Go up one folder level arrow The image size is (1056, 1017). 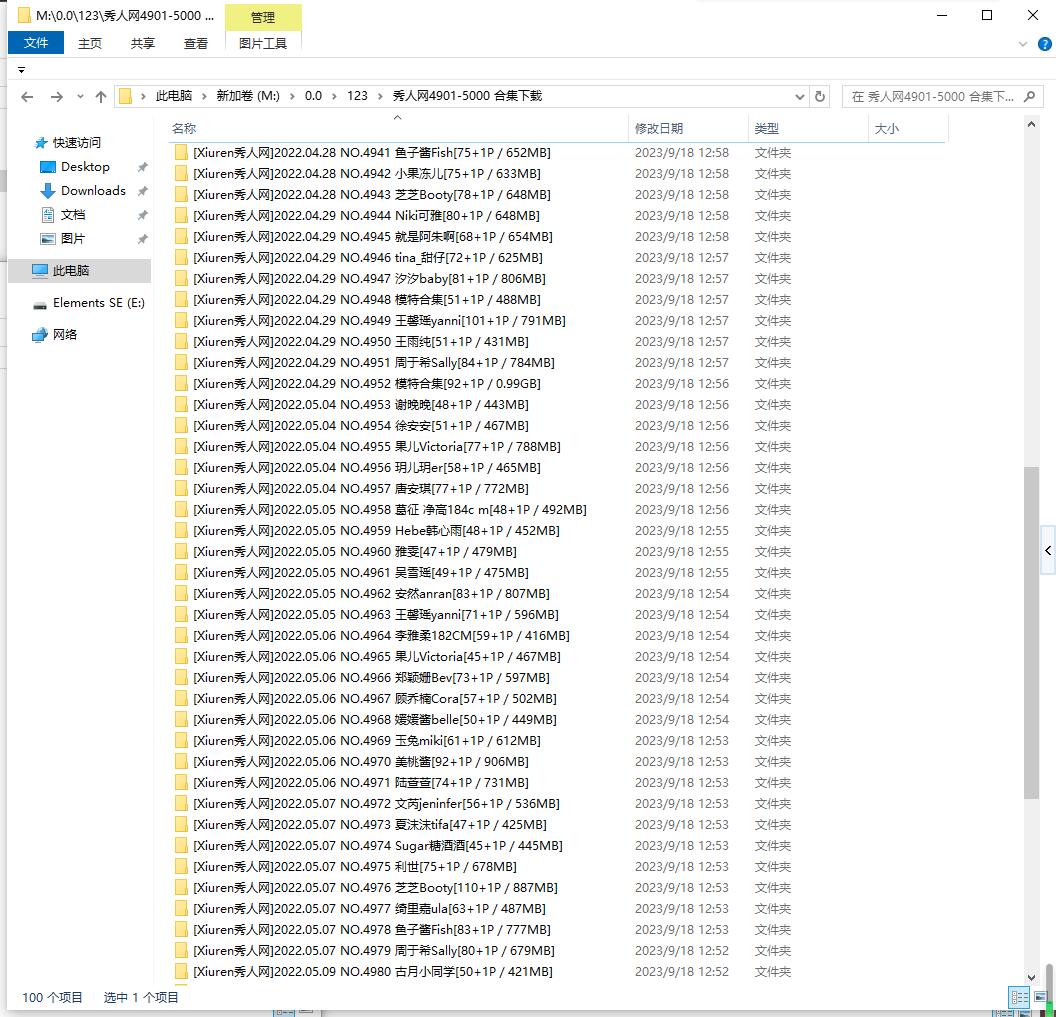(x=101, y=97)
